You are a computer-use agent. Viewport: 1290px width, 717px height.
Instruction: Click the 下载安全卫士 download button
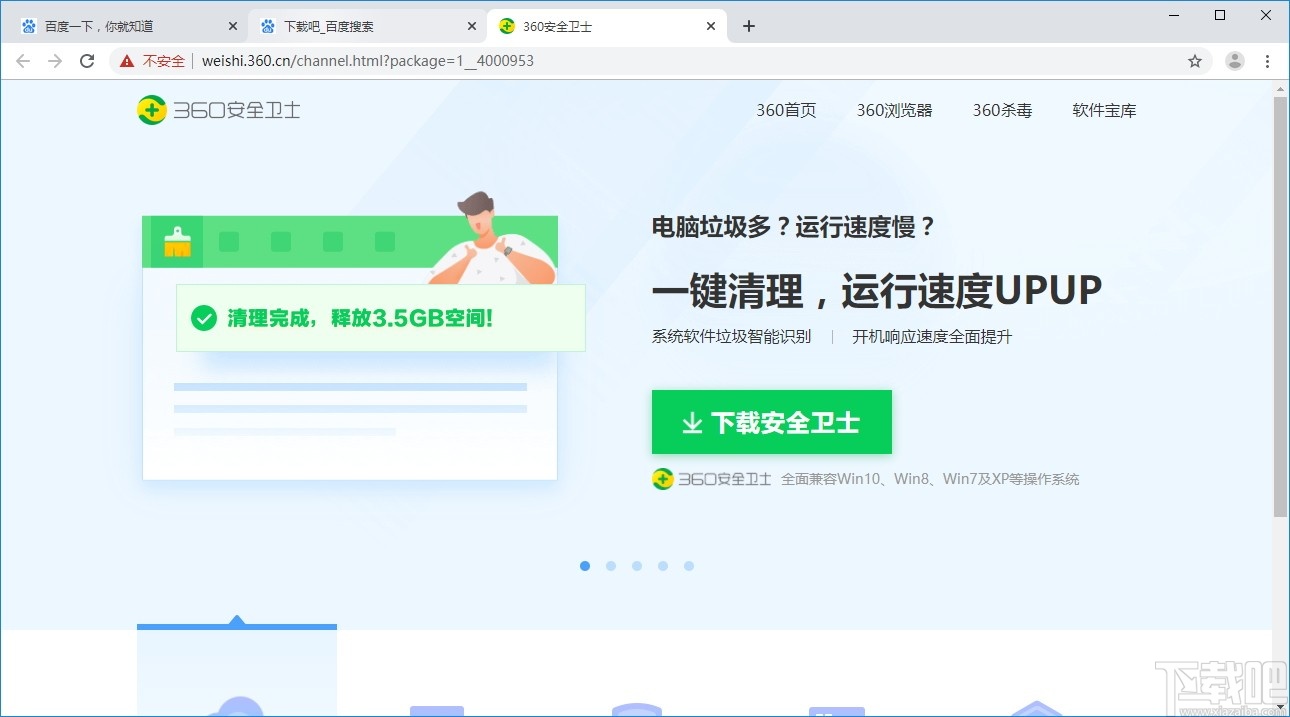tap(771, 422)
